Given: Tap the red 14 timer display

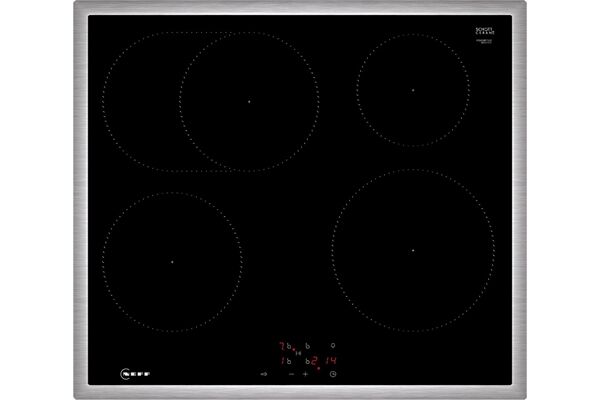Looking at the screenshot, I should coord(331,361).
